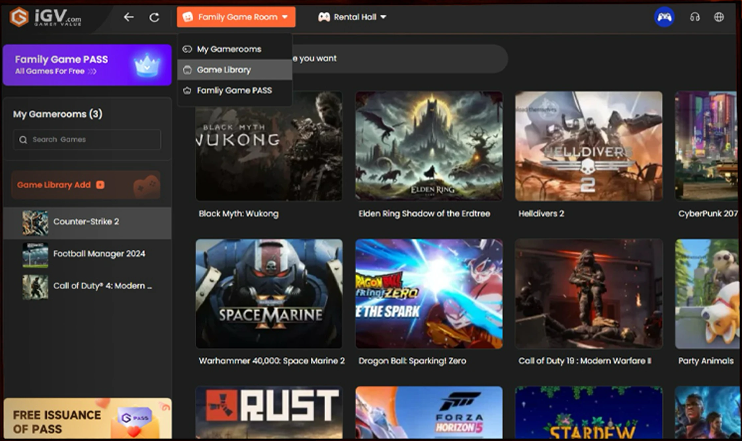Open the blue gamepad profile icon
Image resolution: width=742 pixels, height=441 pixels.
tap(664, 17)
